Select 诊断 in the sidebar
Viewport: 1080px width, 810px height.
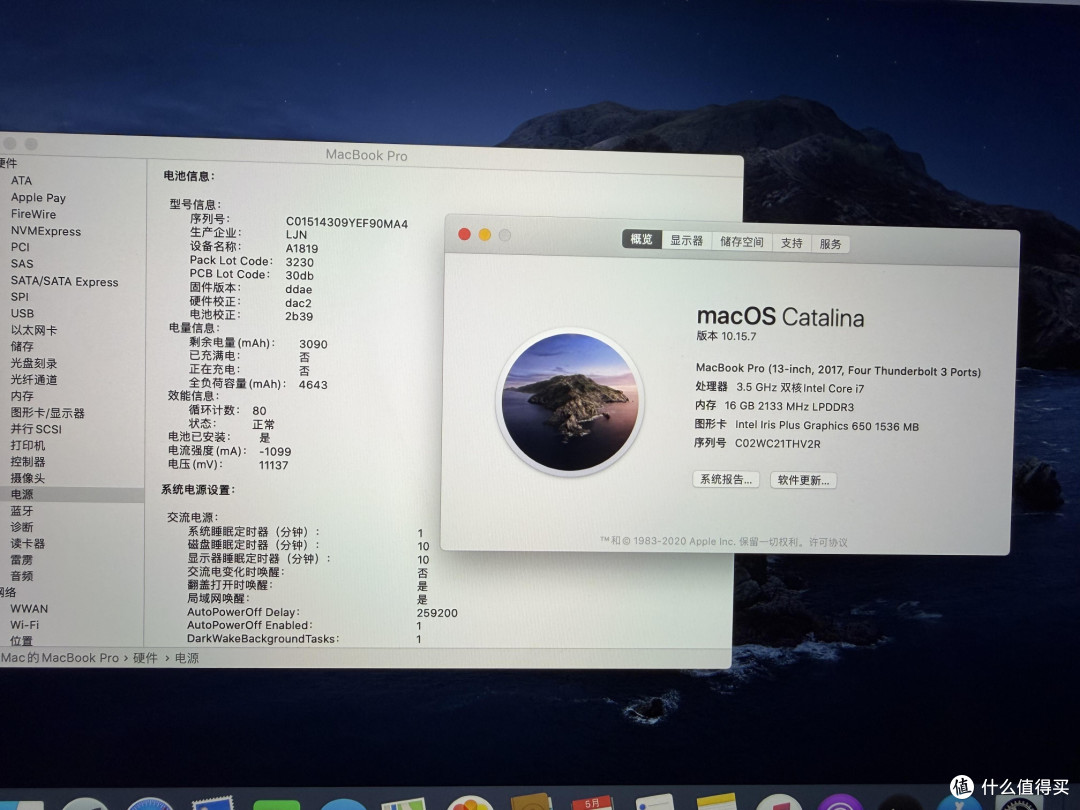(21, 527)
